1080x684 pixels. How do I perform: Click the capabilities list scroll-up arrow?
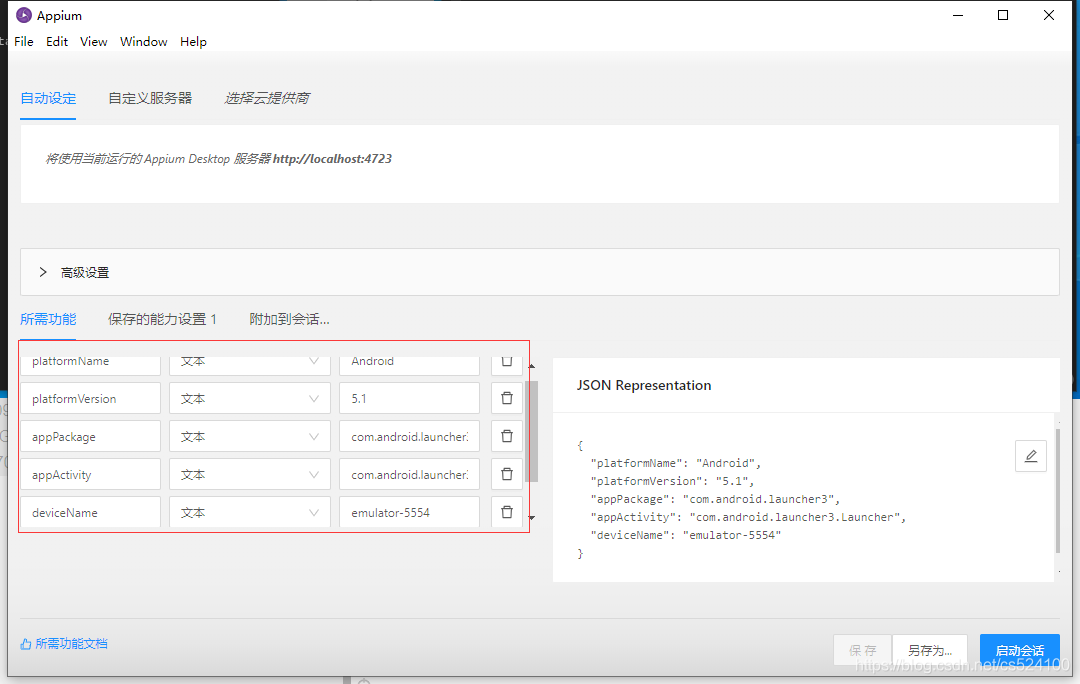532,366
